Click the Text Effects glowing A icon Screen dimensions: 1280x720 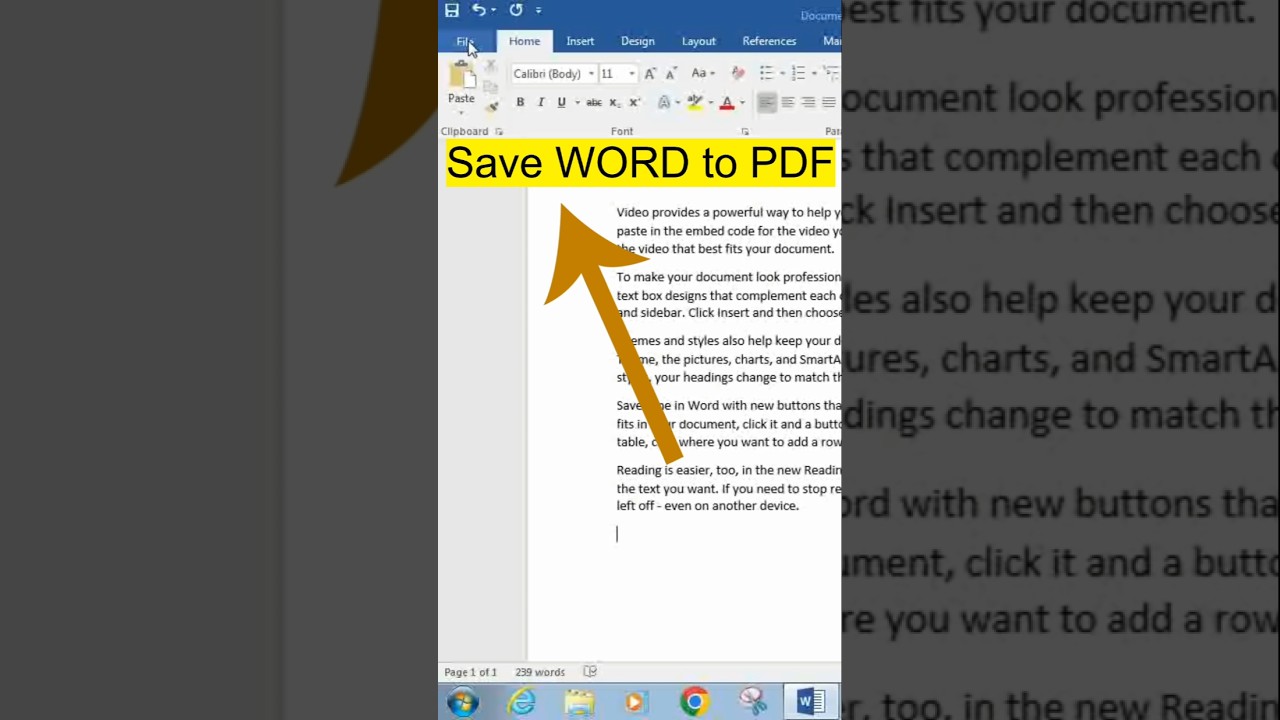click(x=664, y=102)
